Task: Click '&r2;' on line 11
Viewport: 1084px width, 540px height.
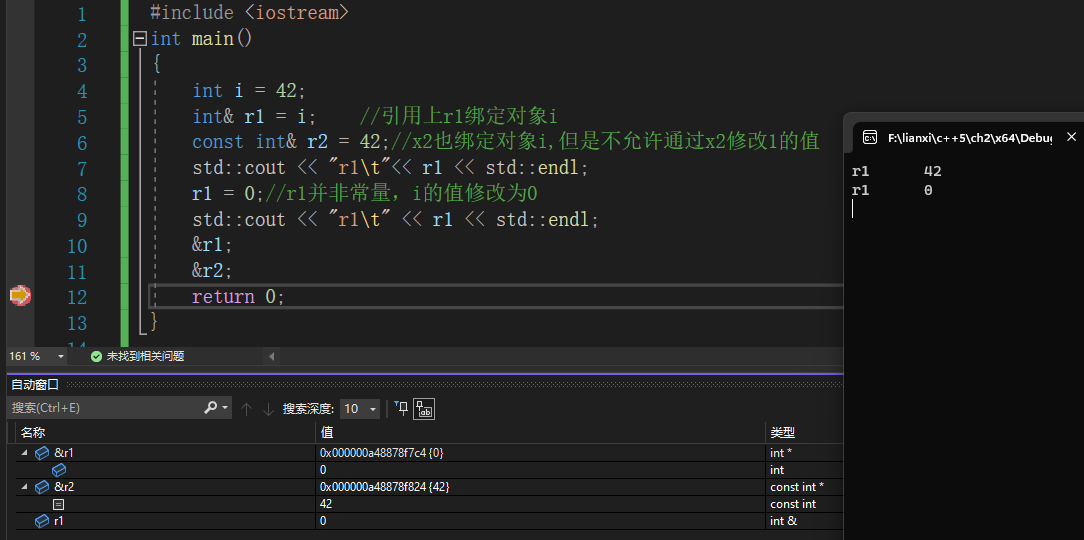Action: (212, 270)
